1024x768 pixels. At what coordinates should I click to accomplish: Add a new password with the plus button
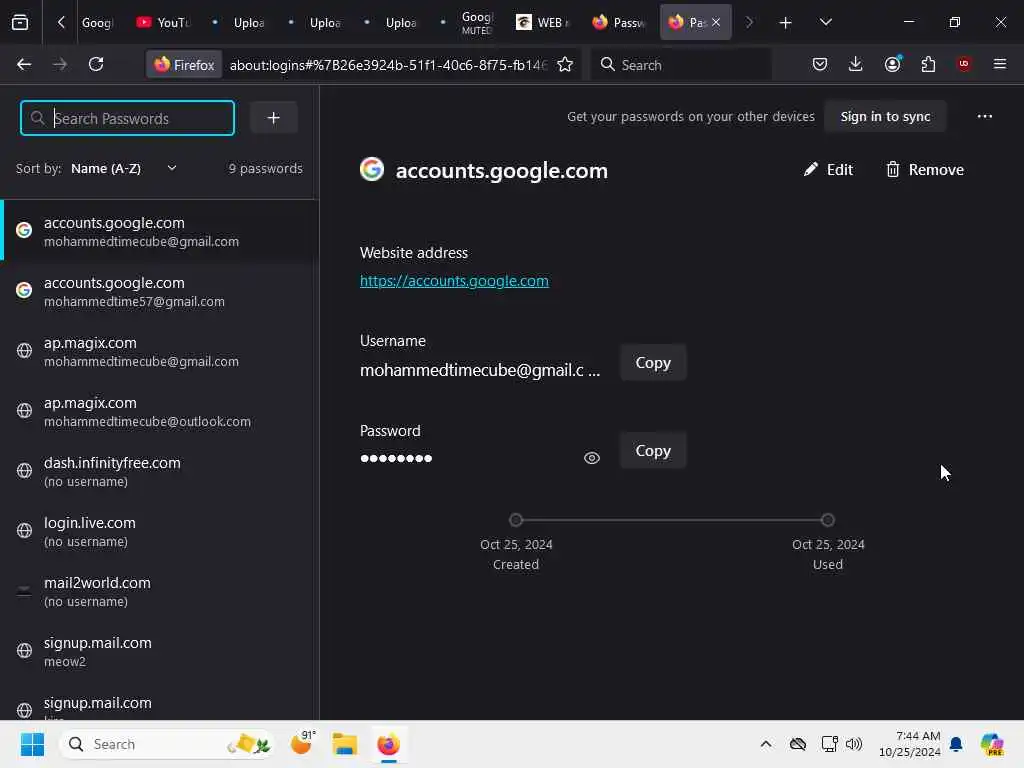[x=274, y=118]
